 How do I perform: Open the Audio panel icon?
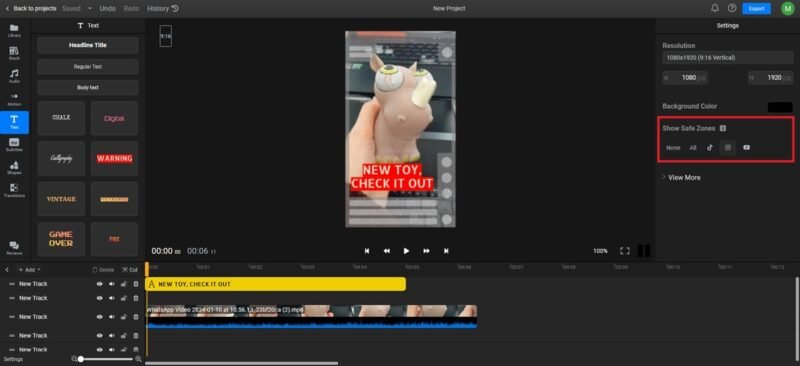14,76
